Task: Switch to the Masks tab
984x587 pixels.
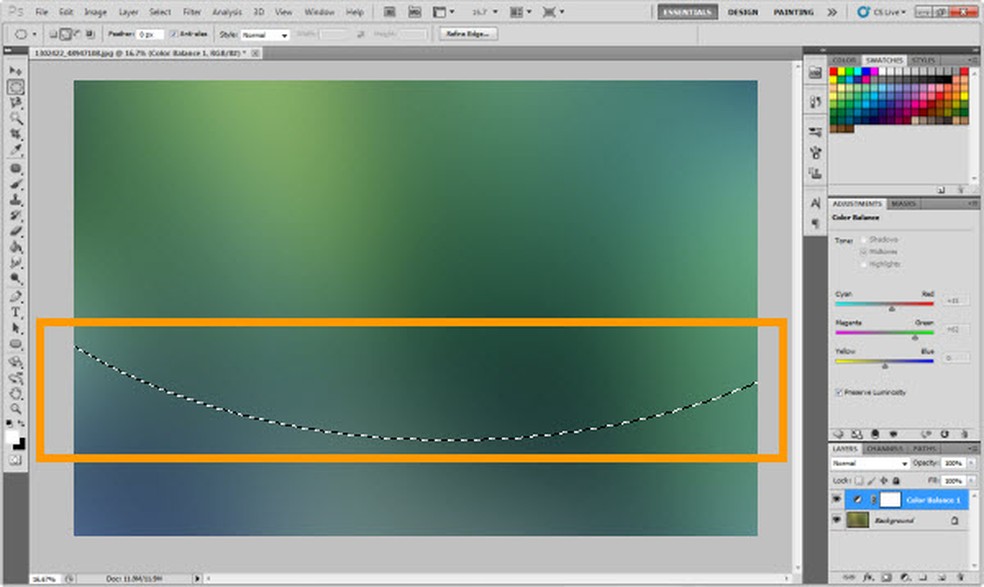Action: pos(903,203)
